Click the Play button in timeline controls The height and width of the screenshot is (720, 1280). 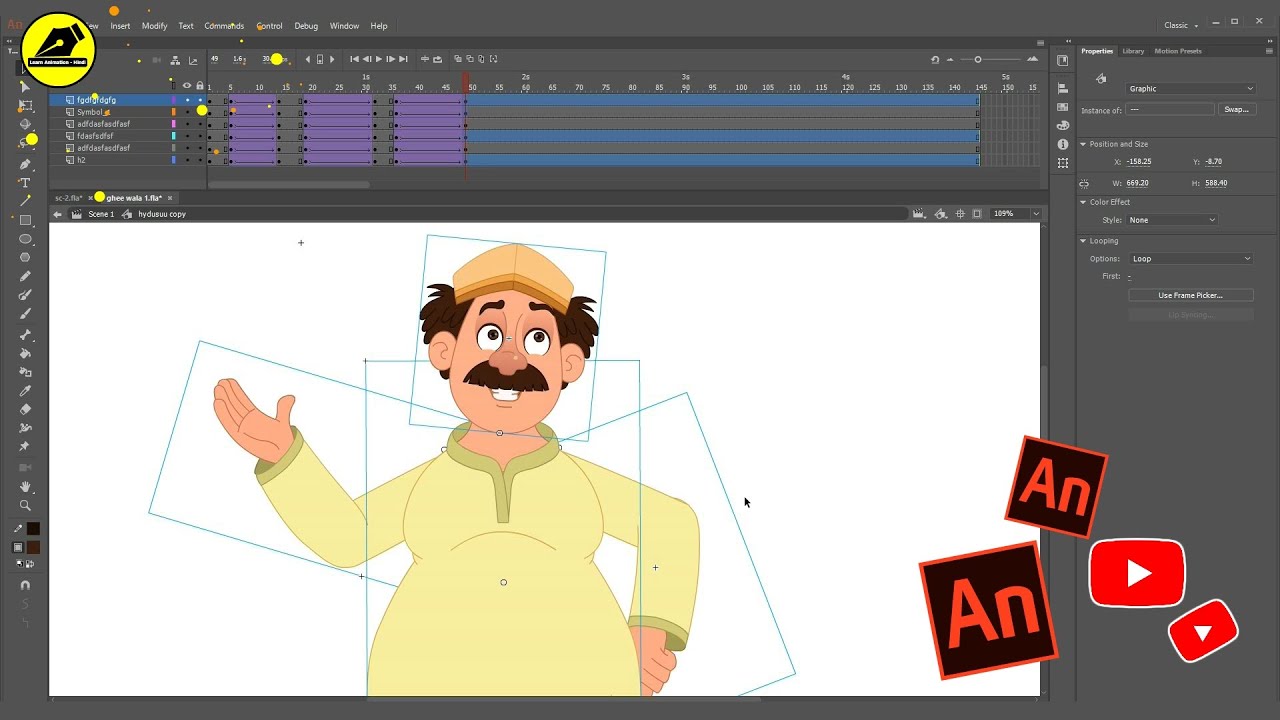(x=378, y=59)
